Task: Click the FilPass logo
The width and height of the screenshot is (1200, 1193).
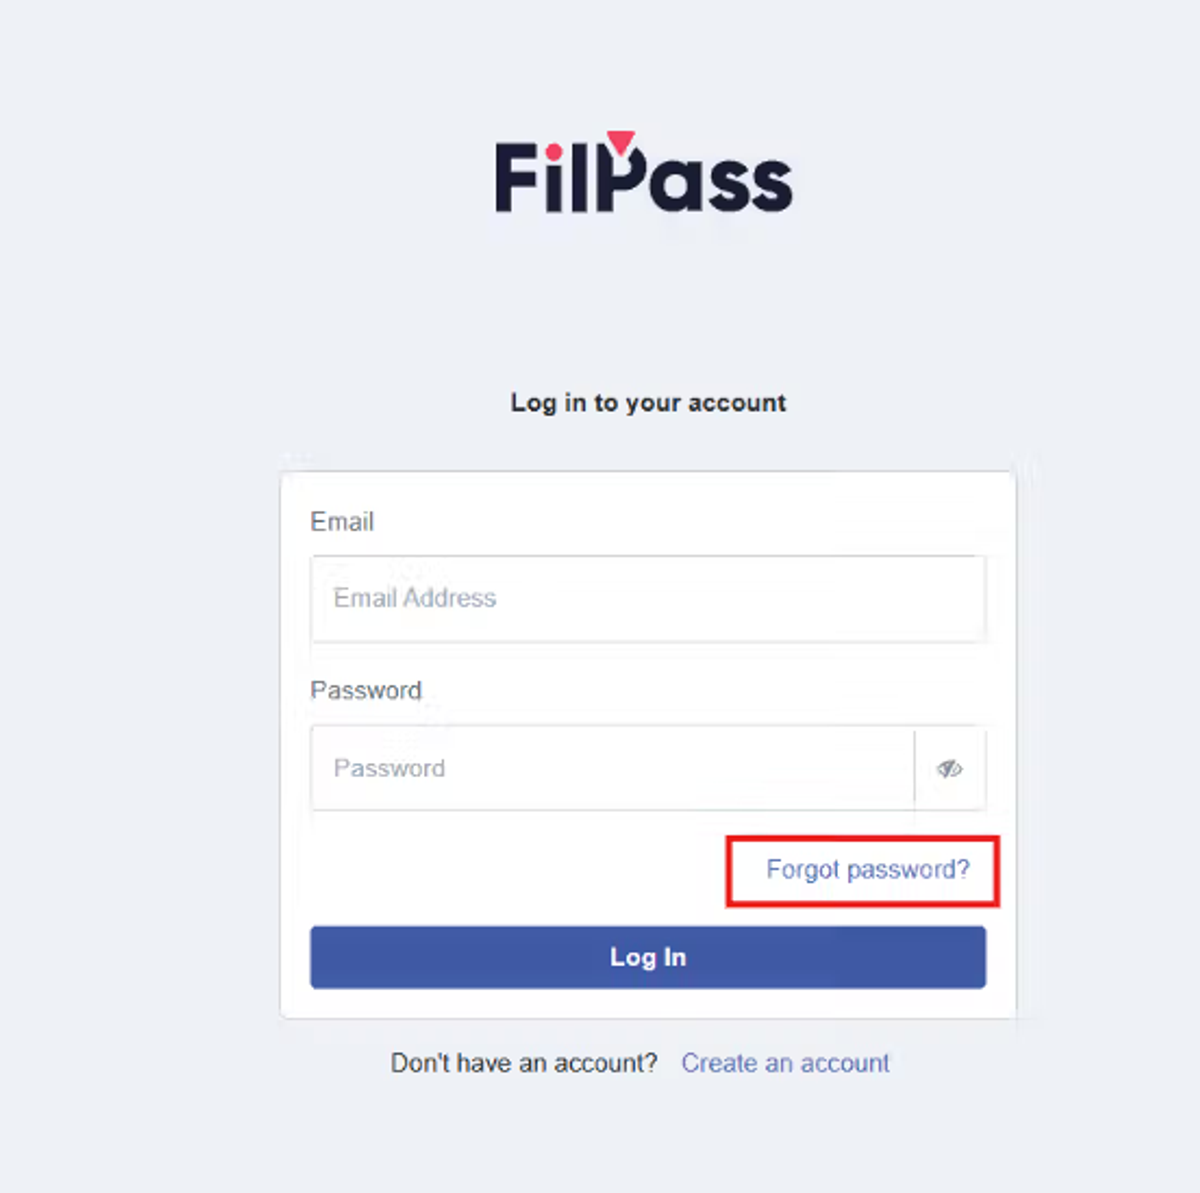Action: pos(644,180)
